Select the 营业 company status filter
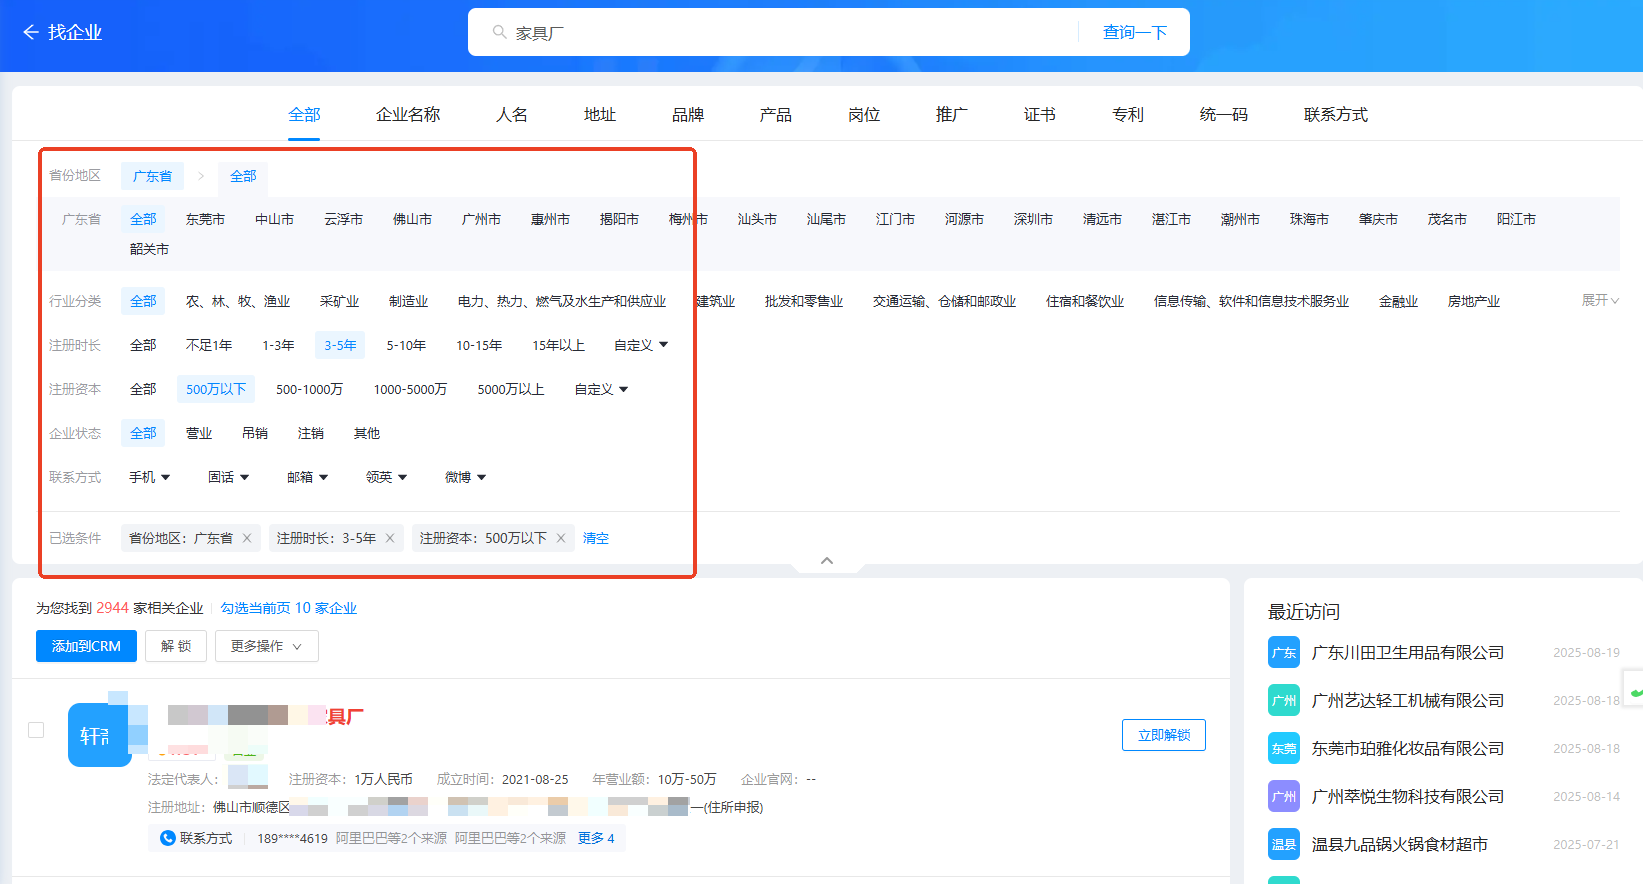 (x=199, y=433)
